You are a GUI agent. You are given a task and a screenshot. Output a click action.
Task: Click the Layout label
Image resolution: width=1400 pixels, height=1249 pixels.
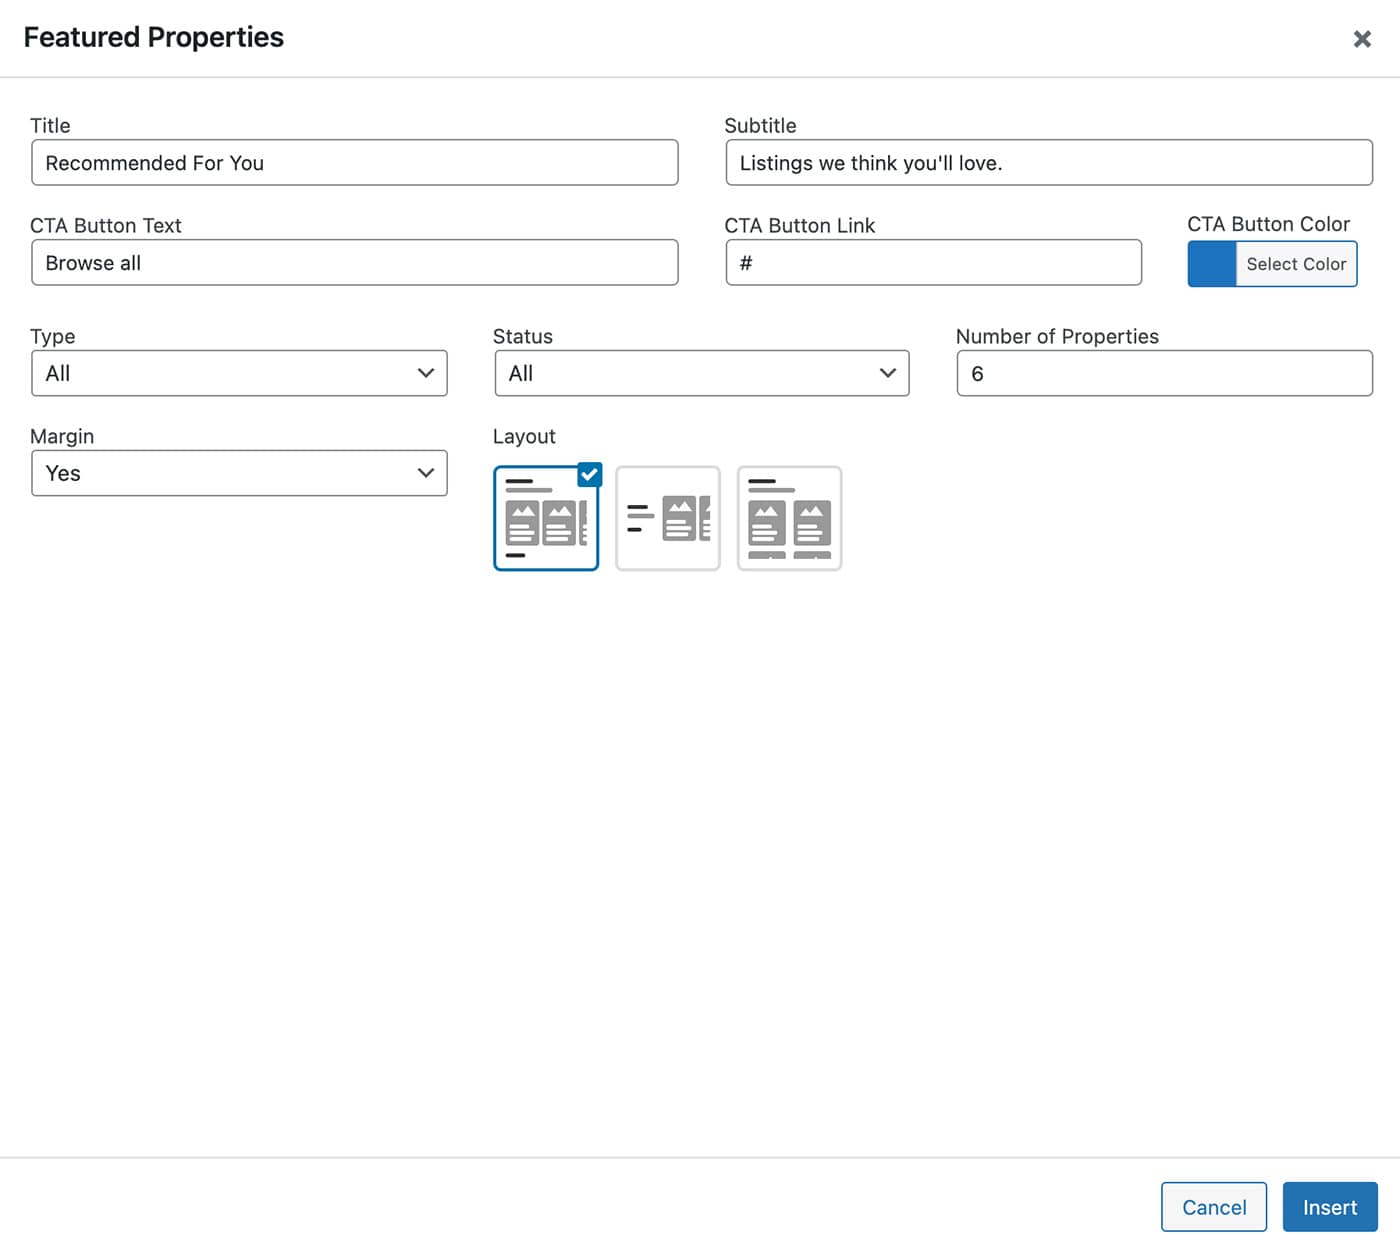click(524, 436)
